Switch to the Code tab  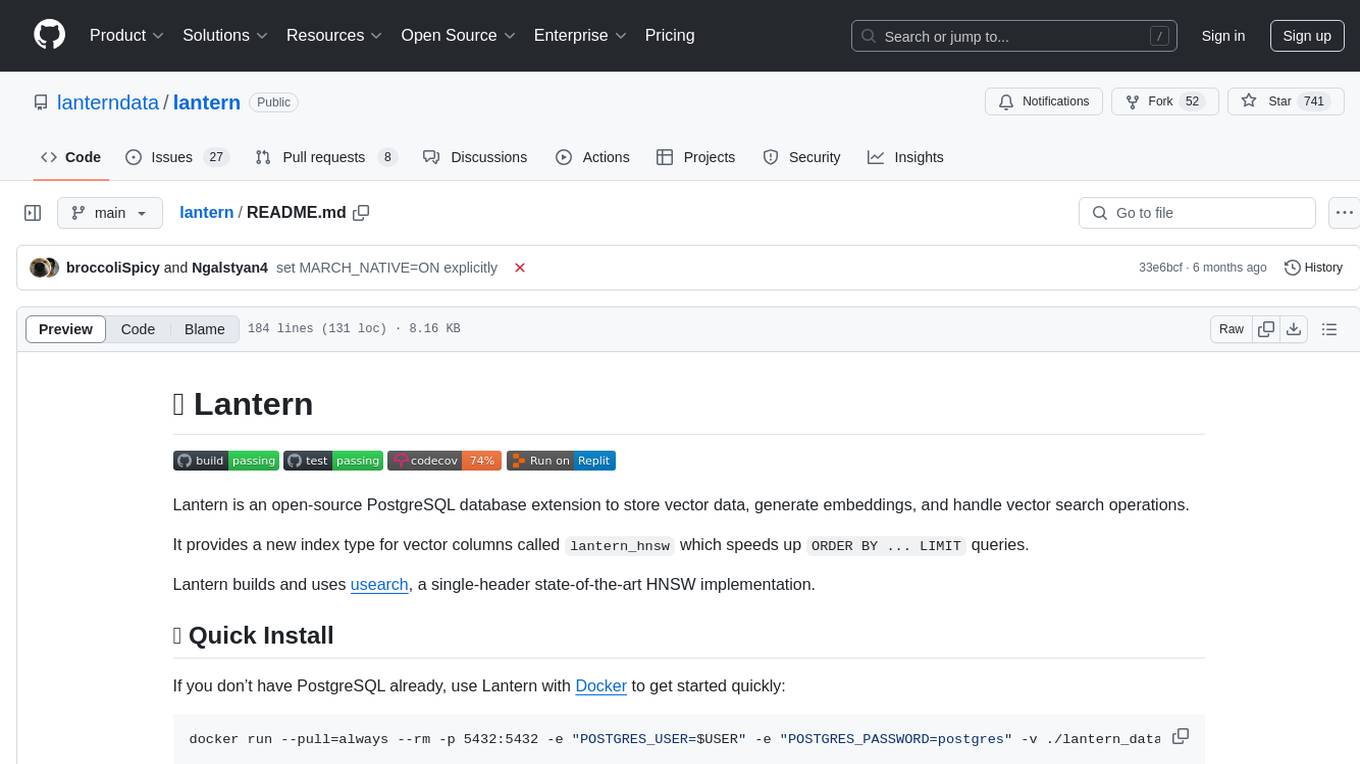(x=71, y=157)
